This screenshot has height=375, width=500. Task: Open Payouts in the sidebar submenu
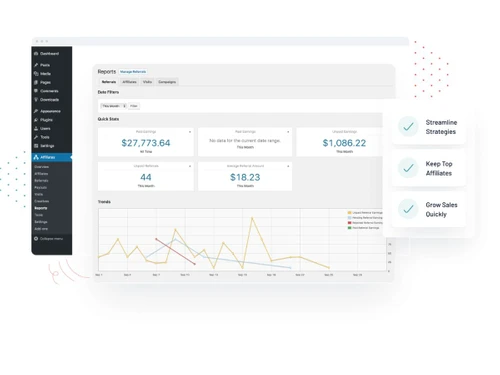[x=41, y=188]
